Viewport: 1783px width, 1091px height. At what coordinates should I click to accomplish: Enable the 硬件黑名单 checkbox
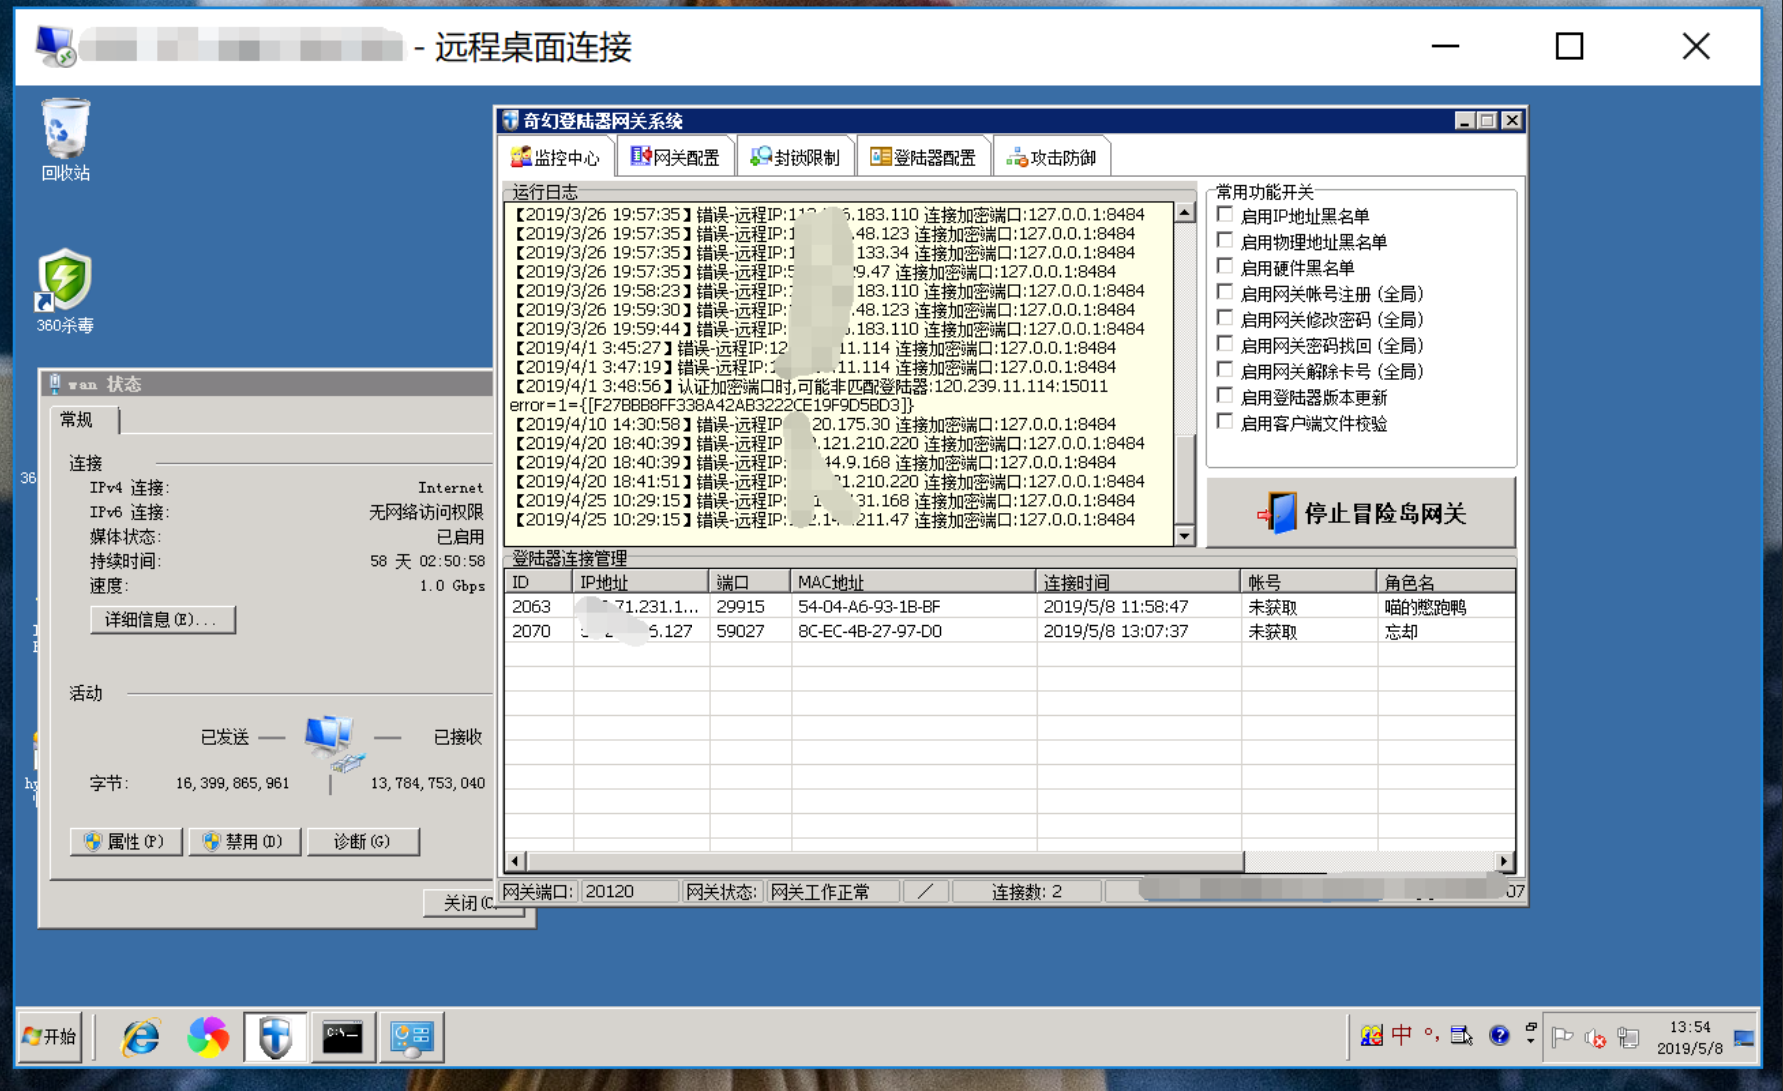(1225, 267)
